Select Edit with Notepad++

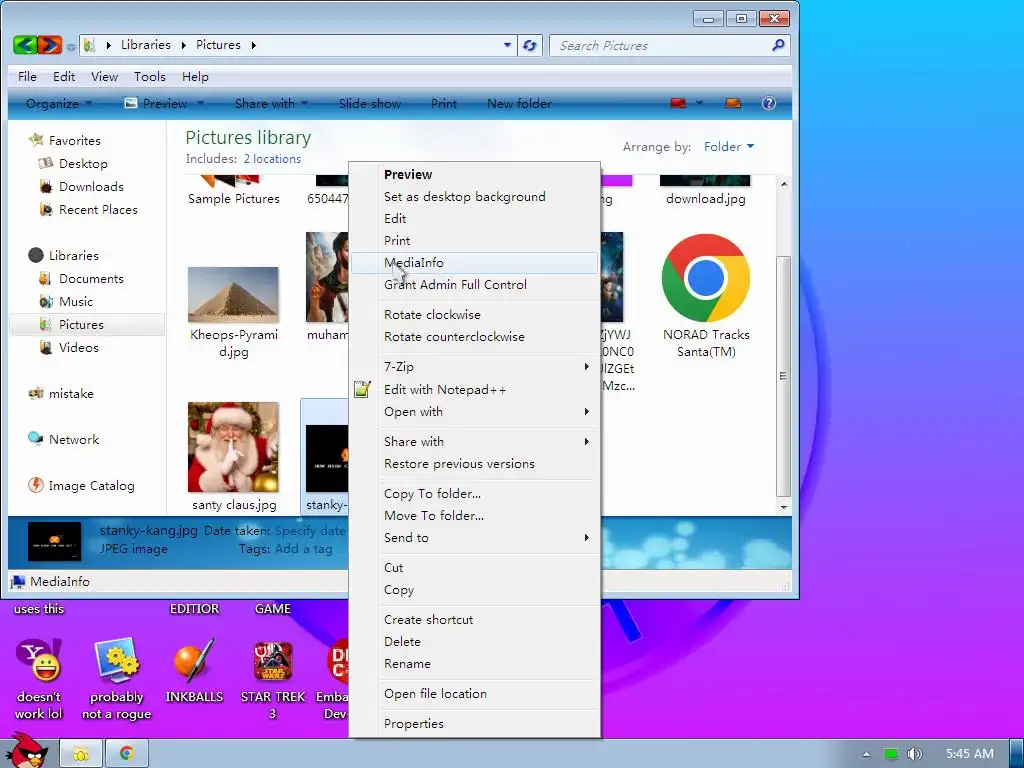[475, 390]
